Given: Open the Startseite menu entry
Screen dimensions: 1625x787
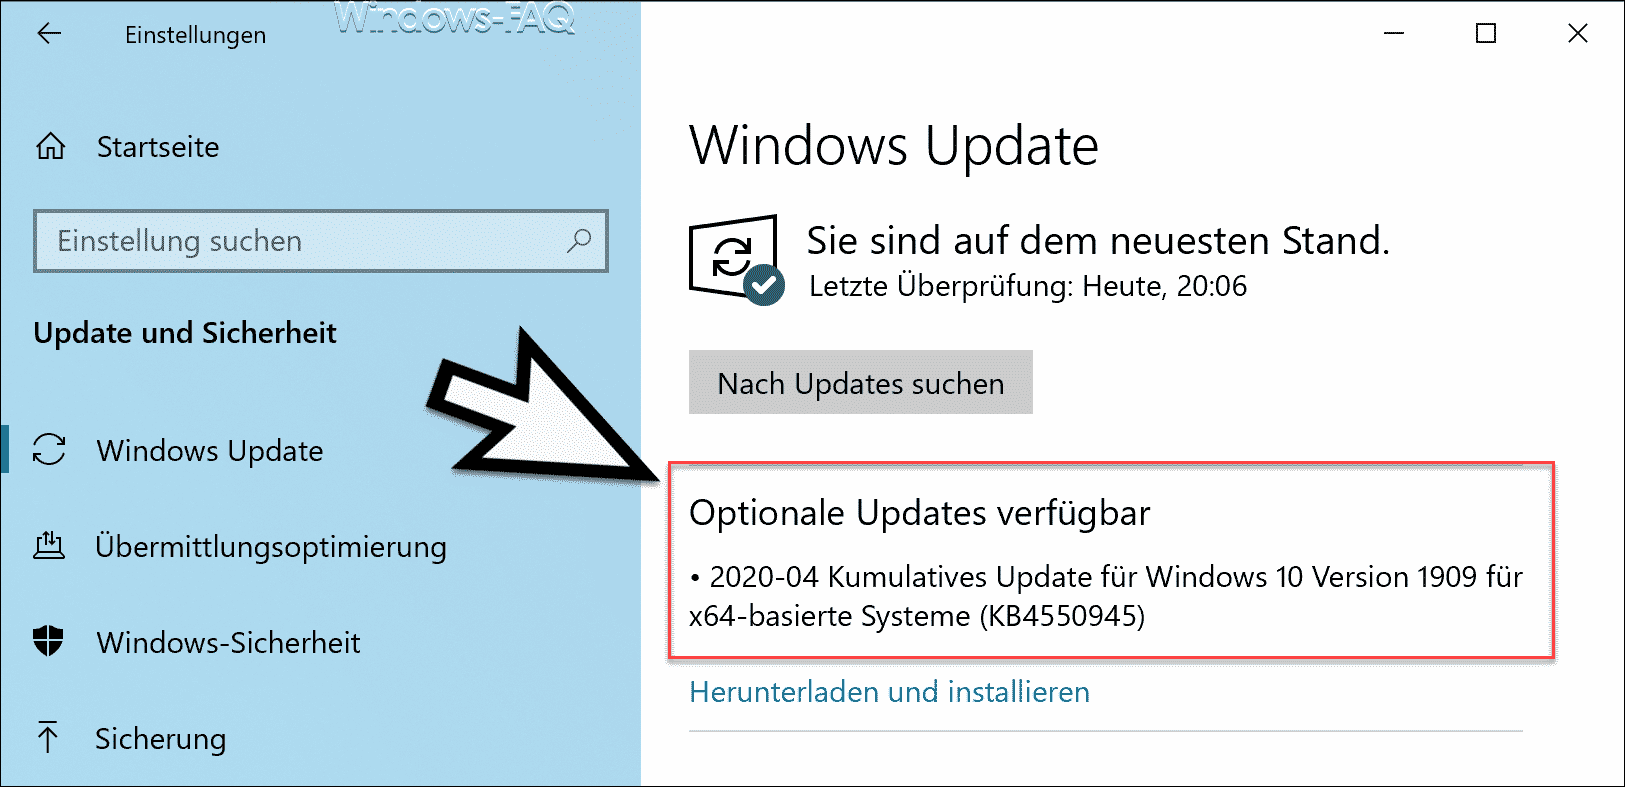Looking at the screenshot, I should pos(158,147).
